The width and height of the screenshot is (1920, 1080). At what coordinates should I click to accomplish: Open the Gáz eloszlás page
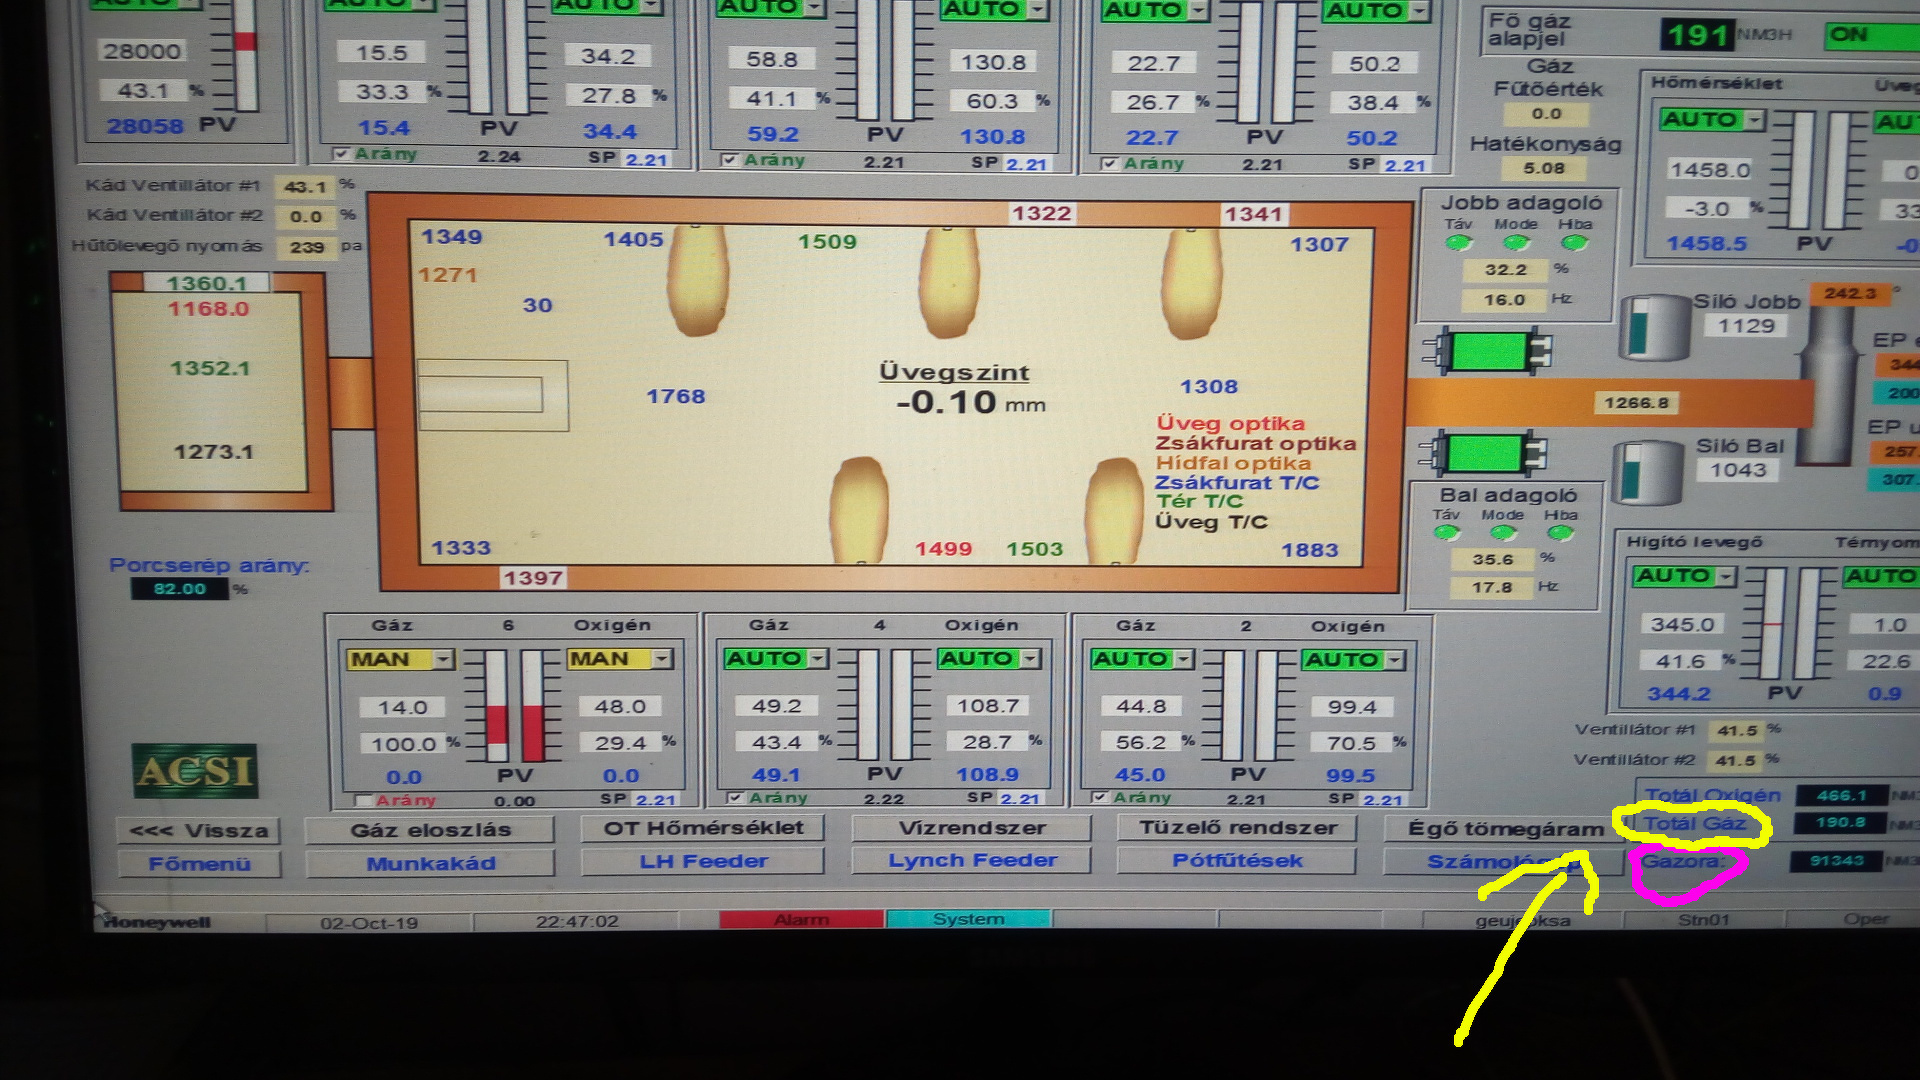[430, 830]
